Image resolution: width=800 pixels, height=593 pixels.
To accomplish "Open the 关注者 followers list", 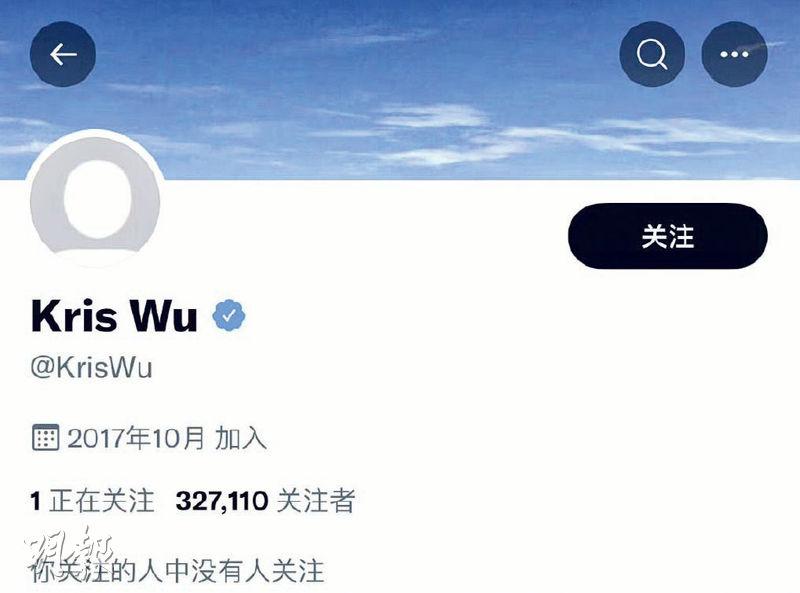I will pos(315,501).
